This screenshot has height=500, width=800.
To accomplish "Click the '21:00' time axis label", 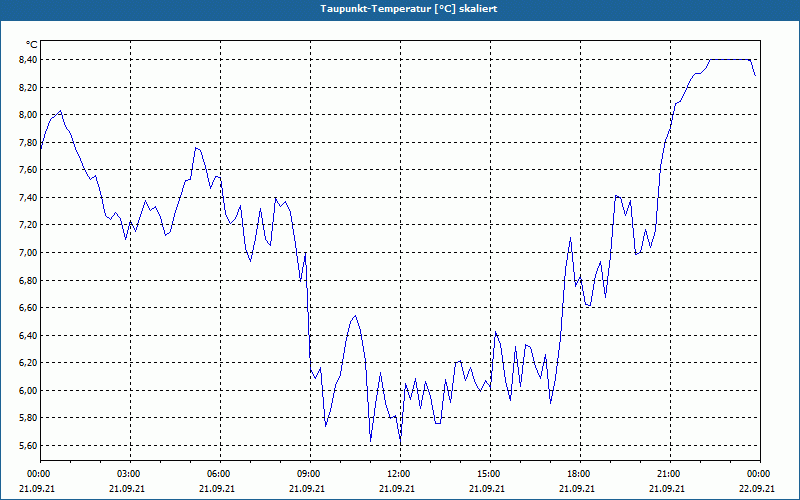I will [x=670, y=473].
